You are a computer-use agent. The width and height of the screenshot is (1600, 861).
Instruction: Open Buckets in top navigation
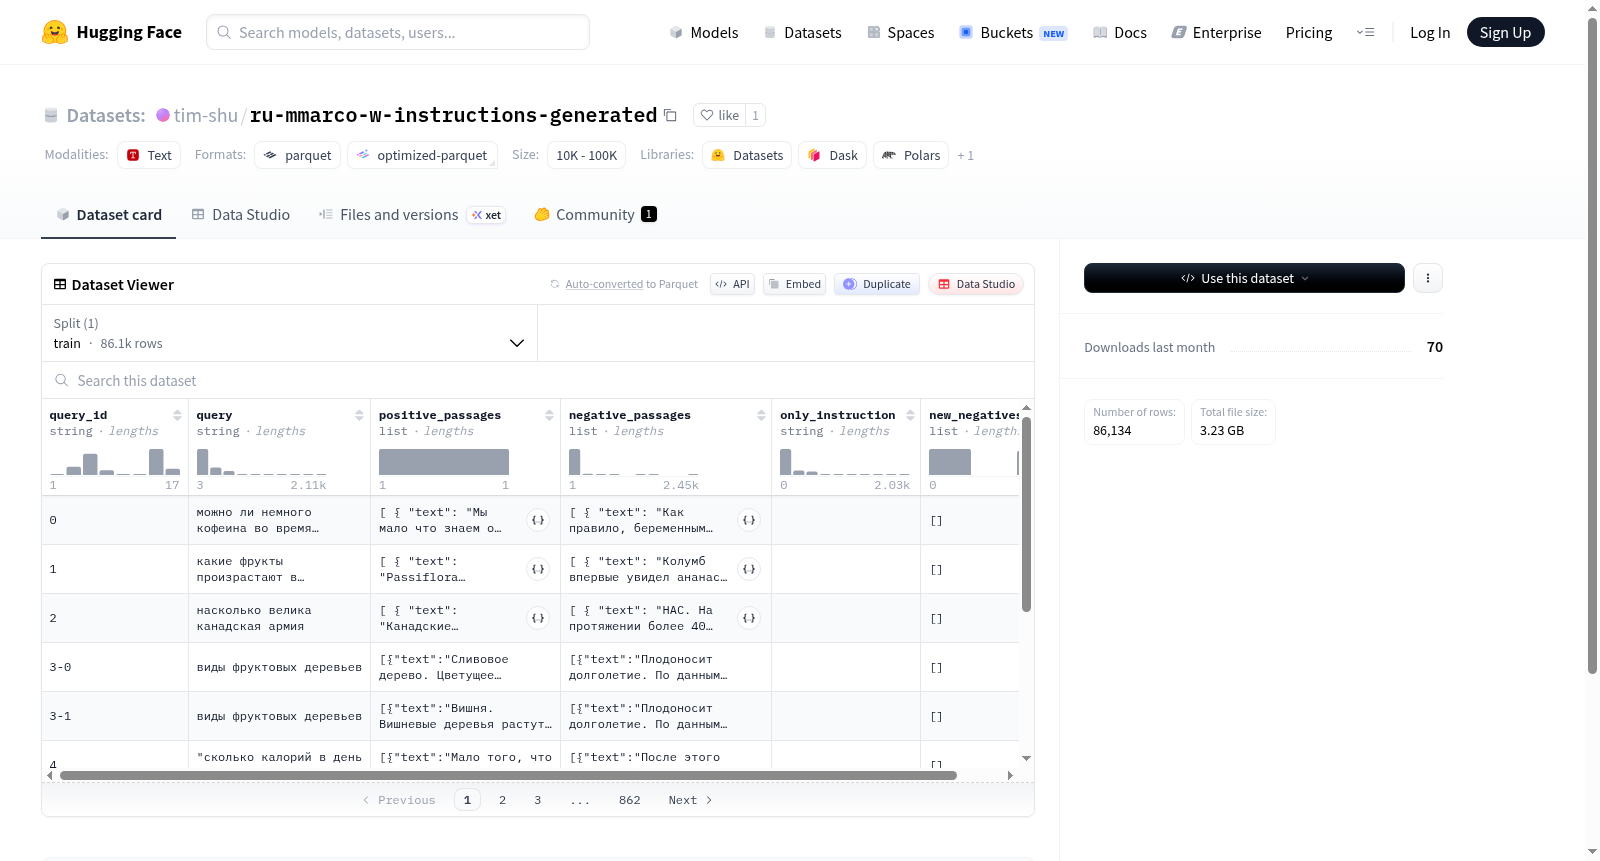point(1013,32)
